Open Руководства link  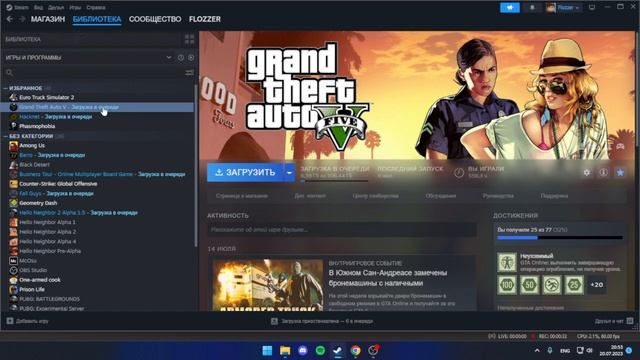(498, 196)
